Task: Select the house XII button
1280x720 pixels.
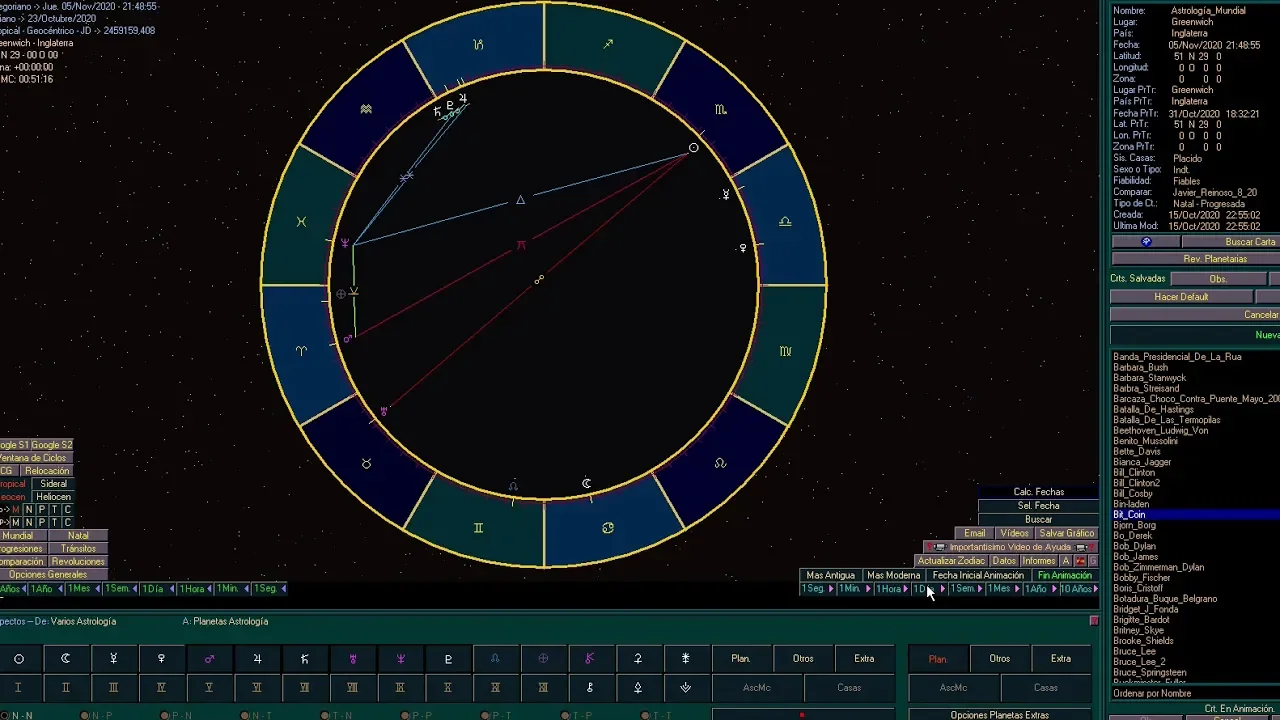Action: pos(543,688)
